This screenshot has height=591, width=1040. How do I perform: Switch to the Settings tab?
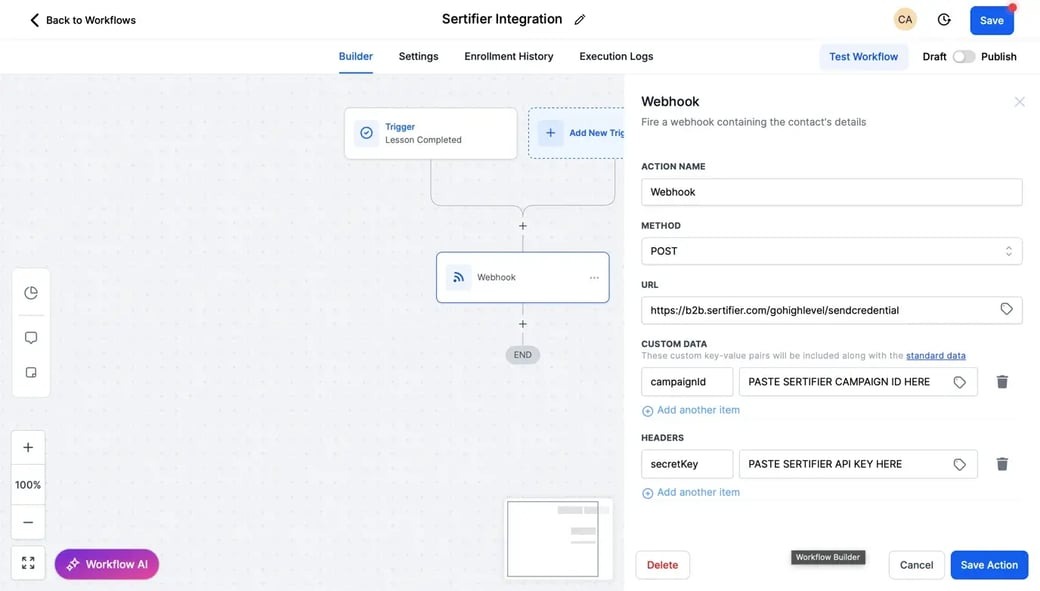coord(418,57)
